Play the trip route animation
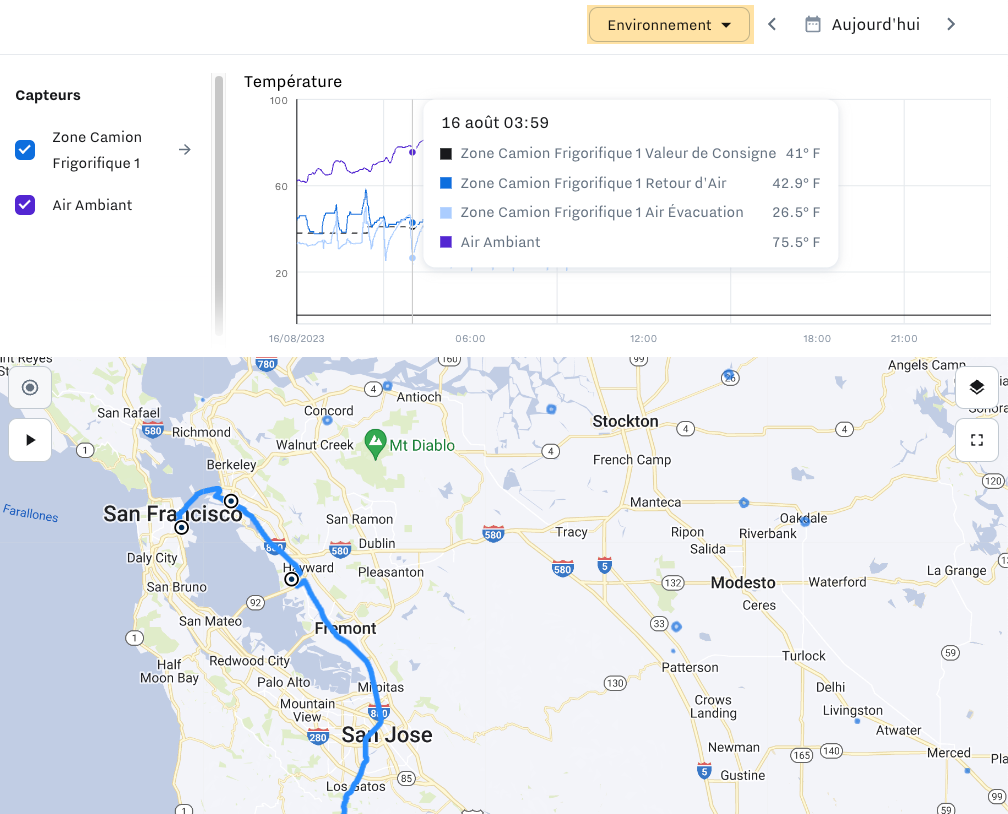The image size is (1008, 814). [x=30, y=440]
